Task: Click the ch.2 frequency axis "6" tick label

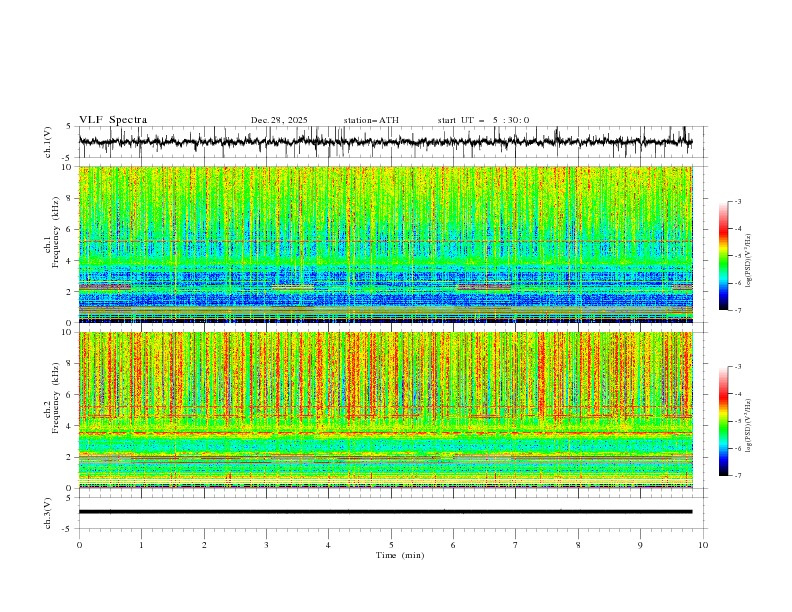Action: tap(70, 395)
